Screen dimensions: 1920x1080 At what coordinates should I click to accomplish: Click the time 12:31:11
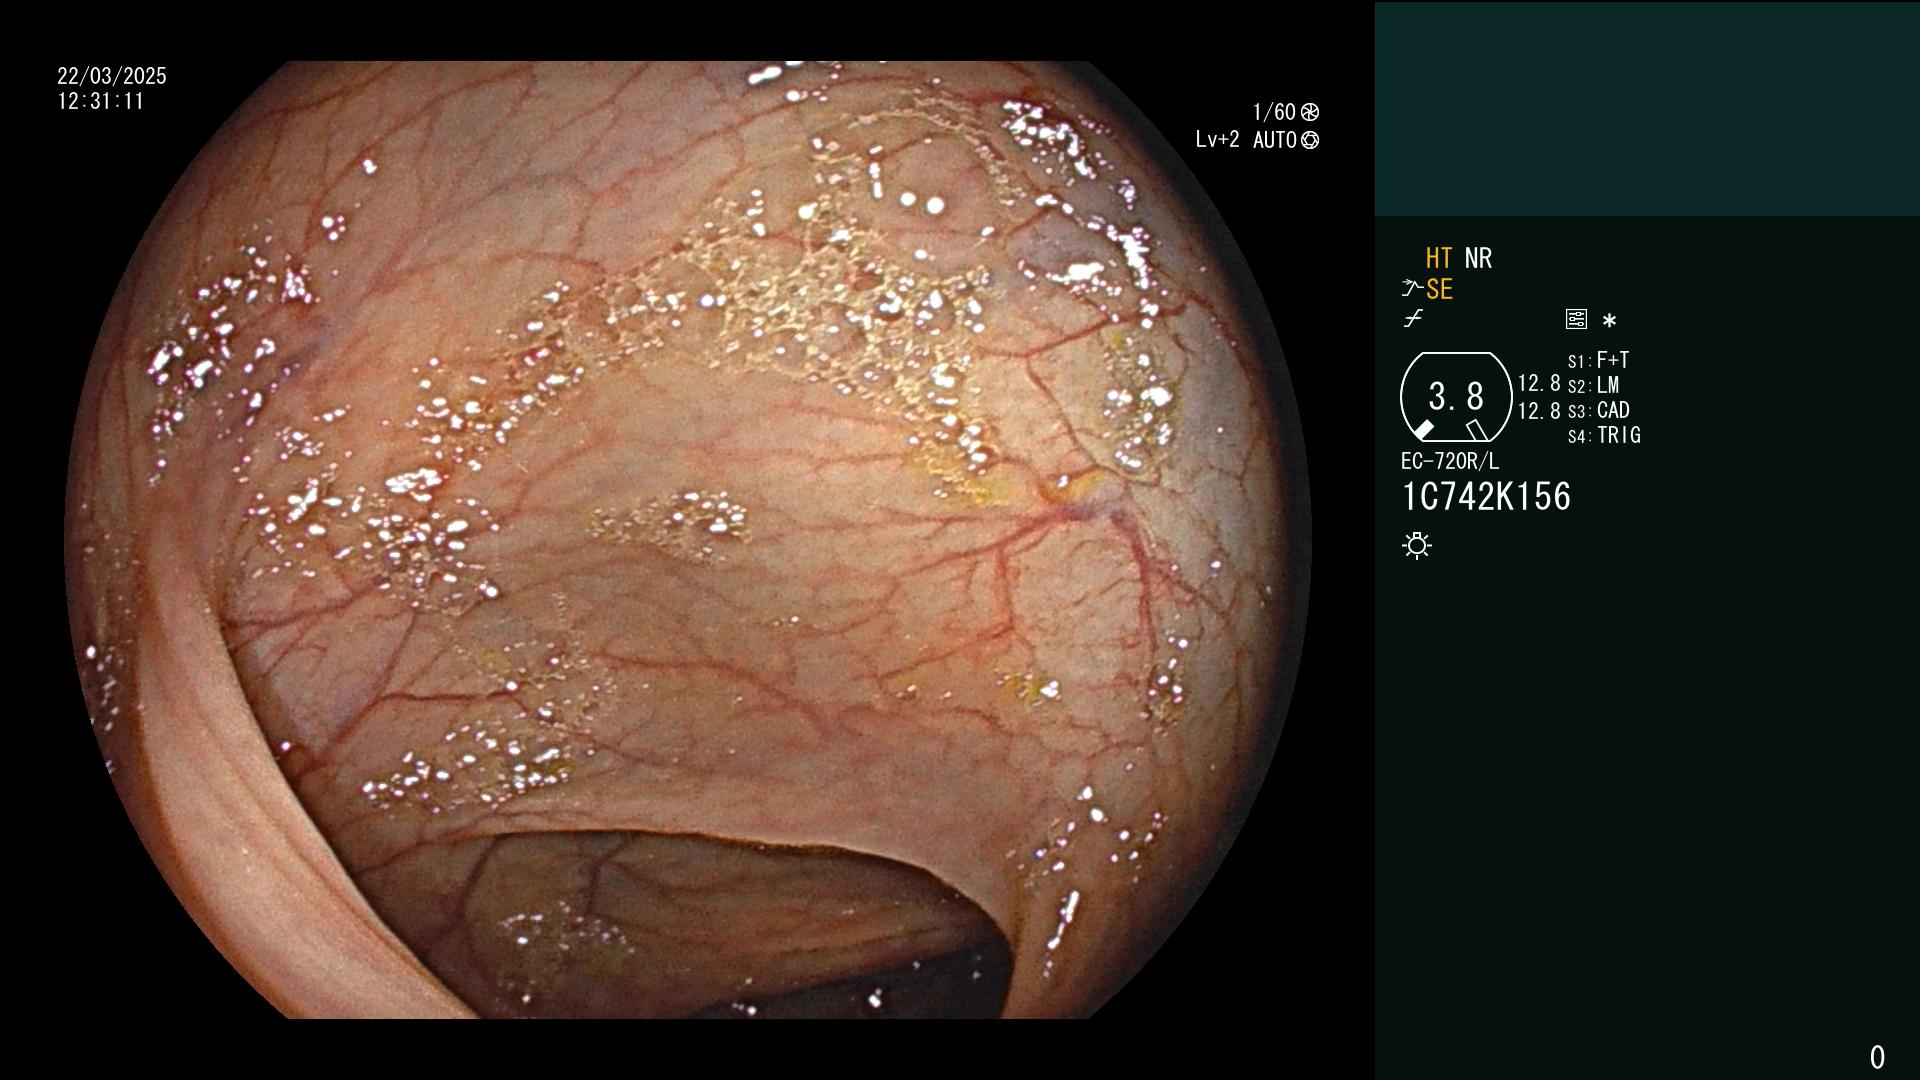click(x=101, y=101)
